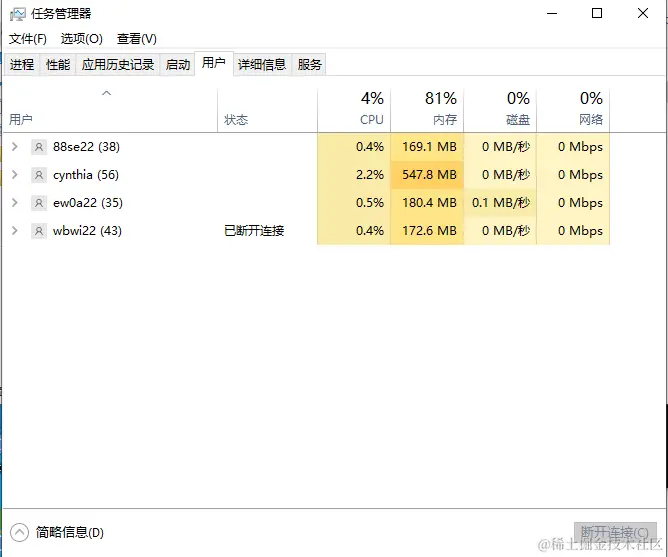Switch to the 详细信息 tab
Screen dimensions: 668x557
point(262,65)
